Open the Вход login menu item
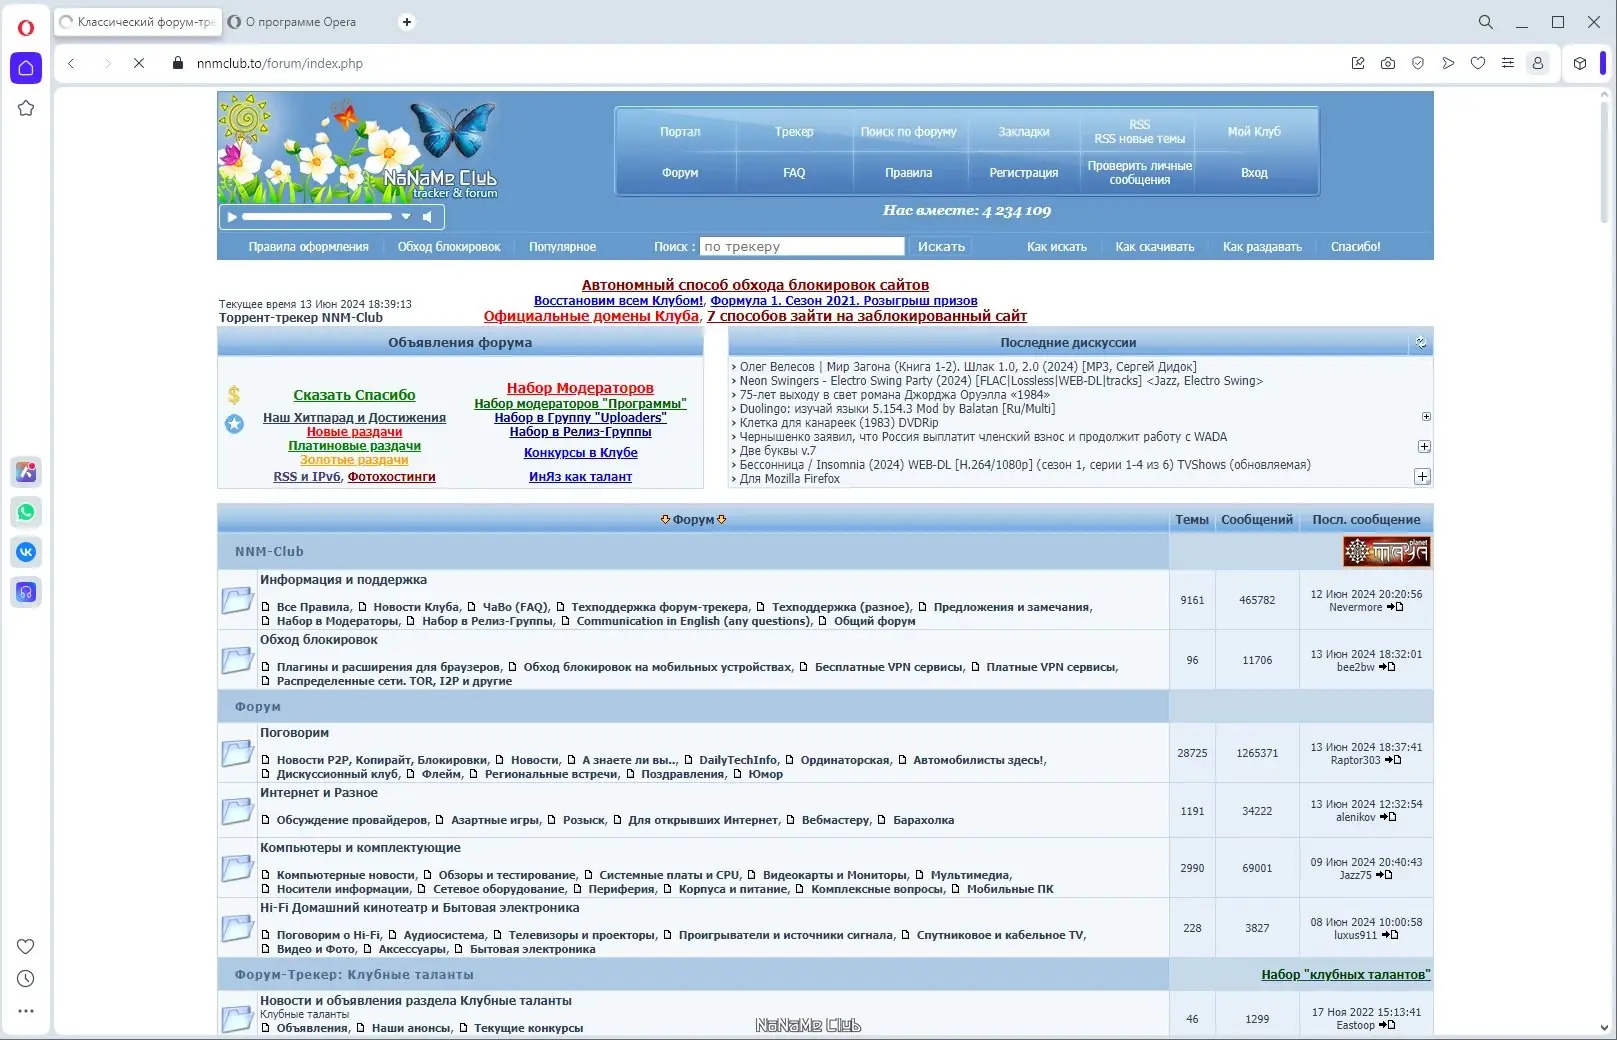The height and width of the screenshot is (1040, 1617). 1254,173
